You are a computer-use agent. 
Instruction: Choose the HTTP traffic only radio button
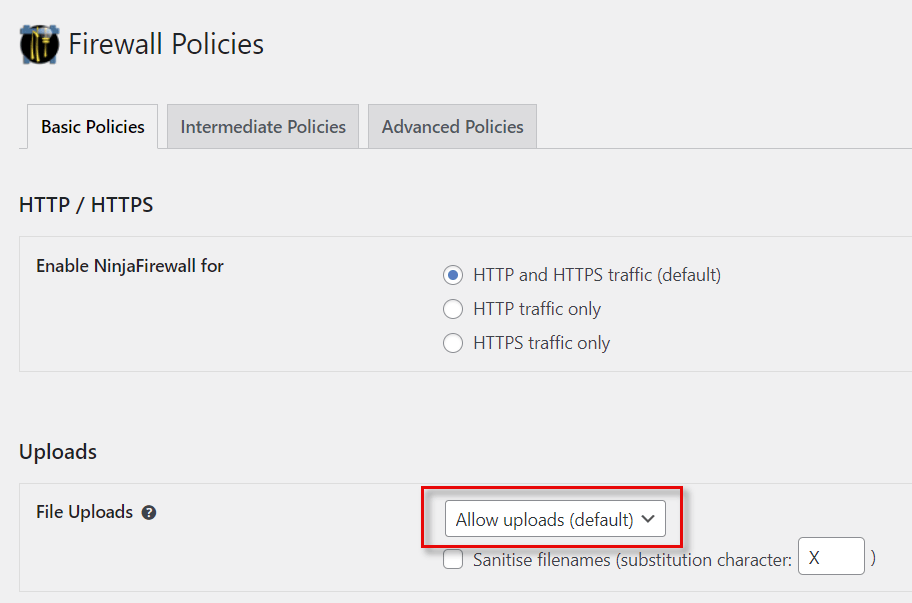click(453, 309)
